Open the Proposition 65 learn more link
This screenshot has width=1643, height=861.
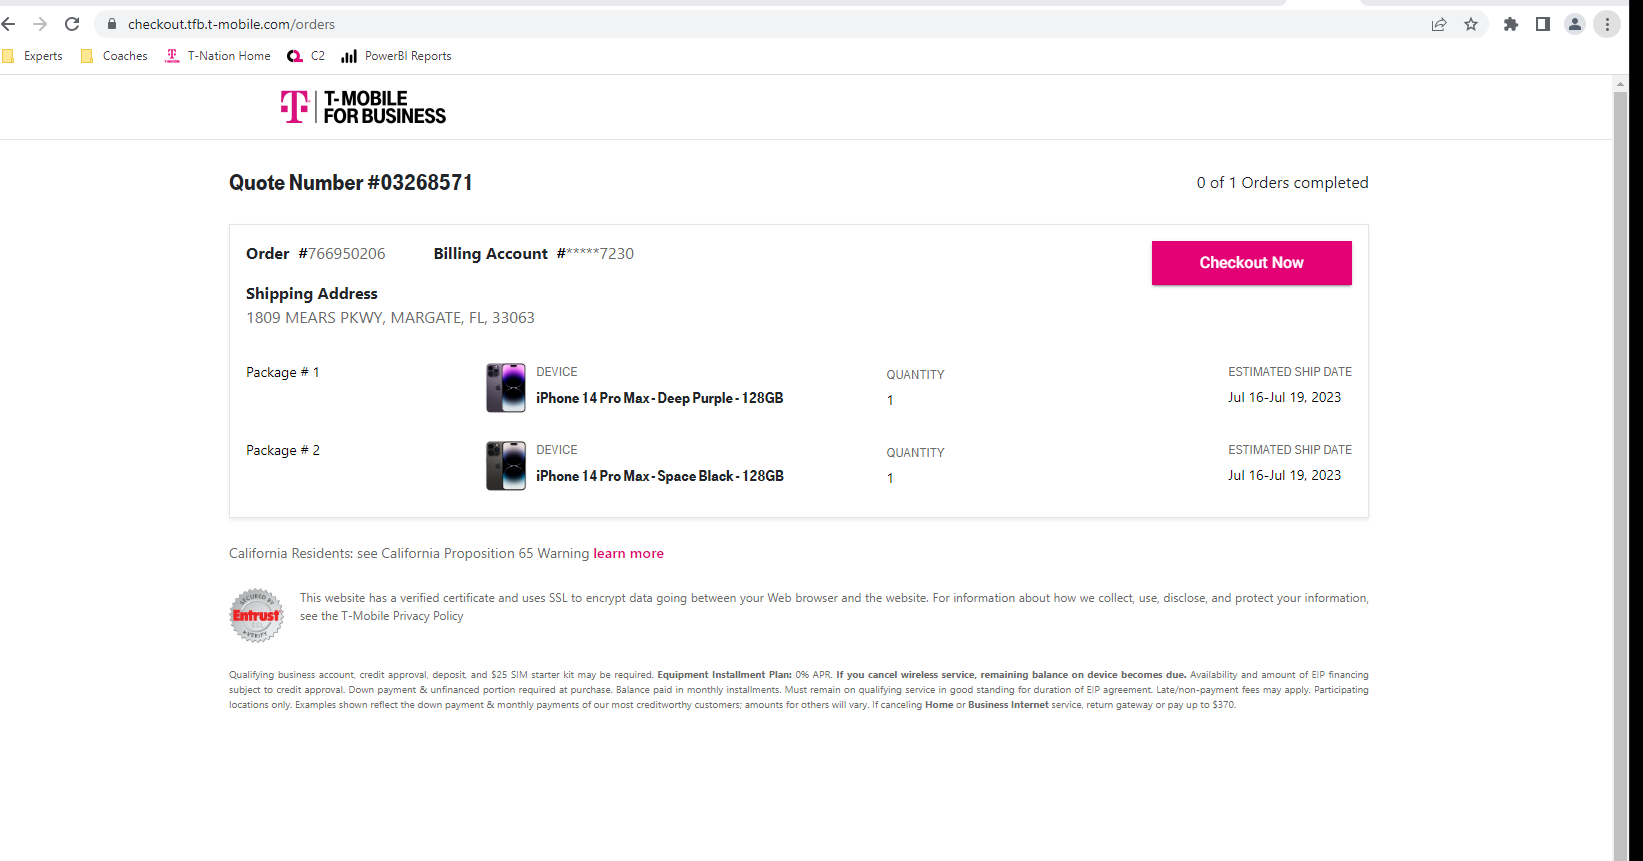click(x=628, y=553)
